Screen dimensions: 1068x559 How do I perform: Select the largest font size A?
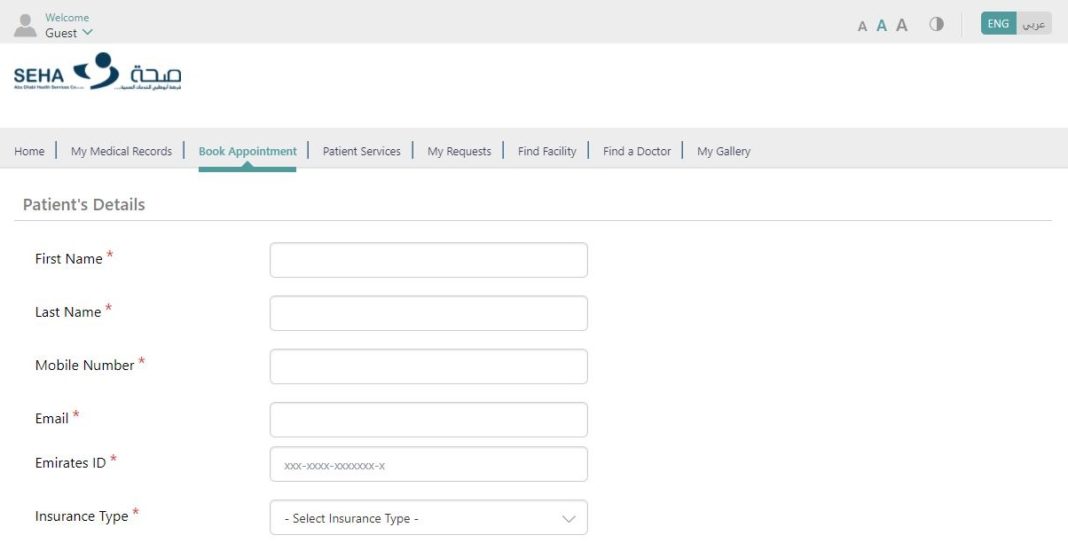click(x=902, y=25)
